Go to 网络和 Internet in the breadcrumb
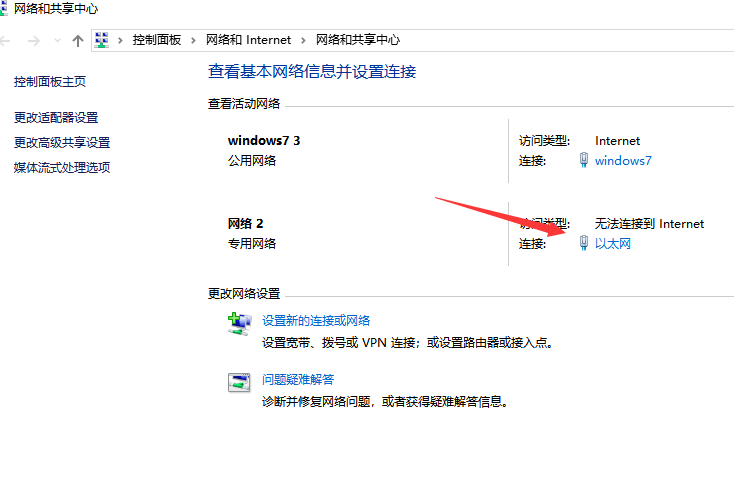Screen dimensions: 734x498 (249, 40)
